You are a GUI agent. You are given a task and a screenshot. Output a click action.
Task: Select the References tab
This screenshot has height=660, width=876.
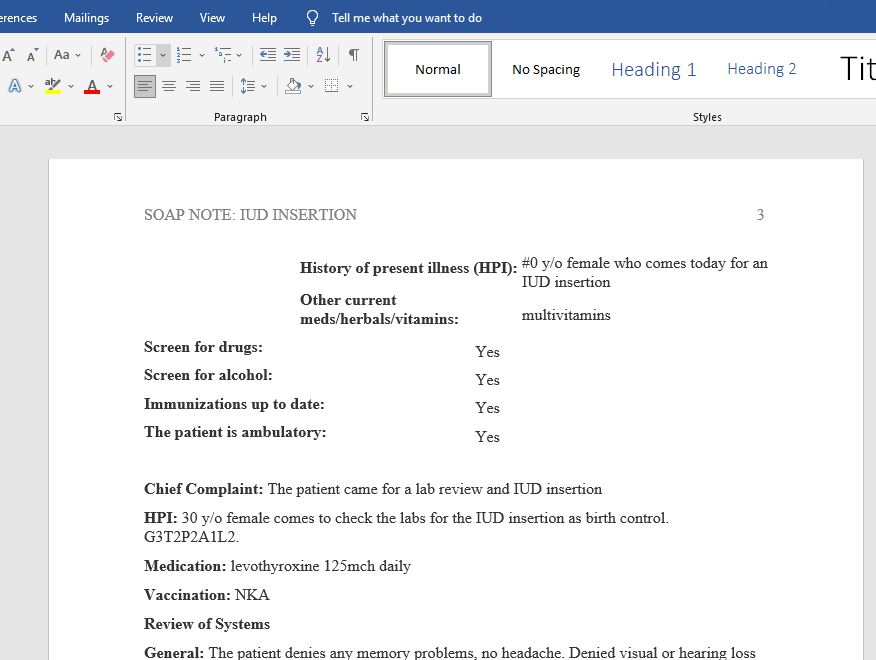point(18,18)
